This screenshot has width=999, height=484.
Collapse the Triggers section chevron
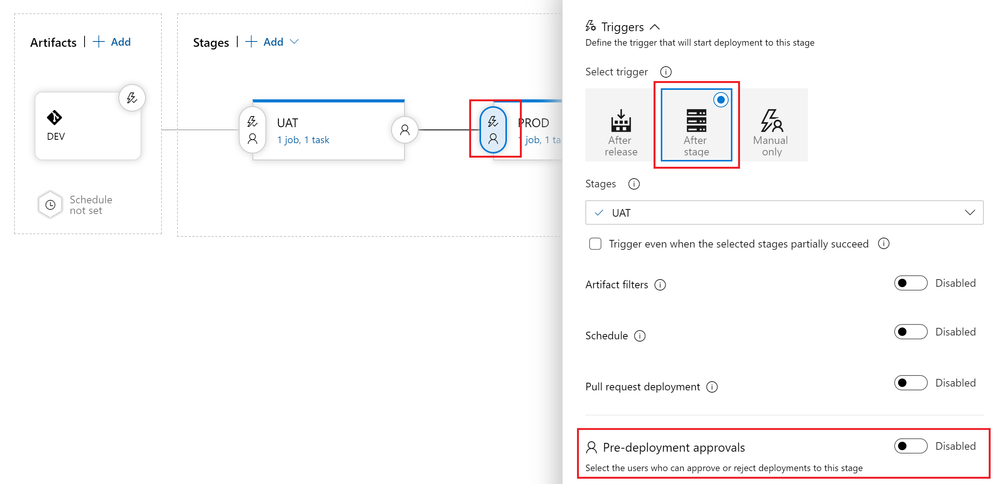654,27
